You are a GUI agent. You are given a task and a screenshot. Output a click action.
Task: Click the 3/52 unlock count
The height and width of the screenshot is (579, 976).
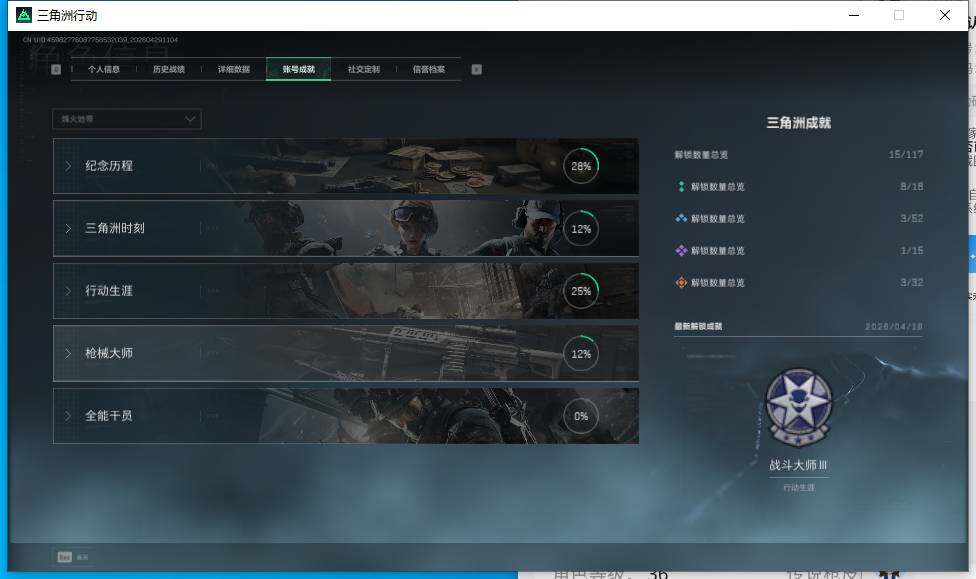(x=911, y=219)
